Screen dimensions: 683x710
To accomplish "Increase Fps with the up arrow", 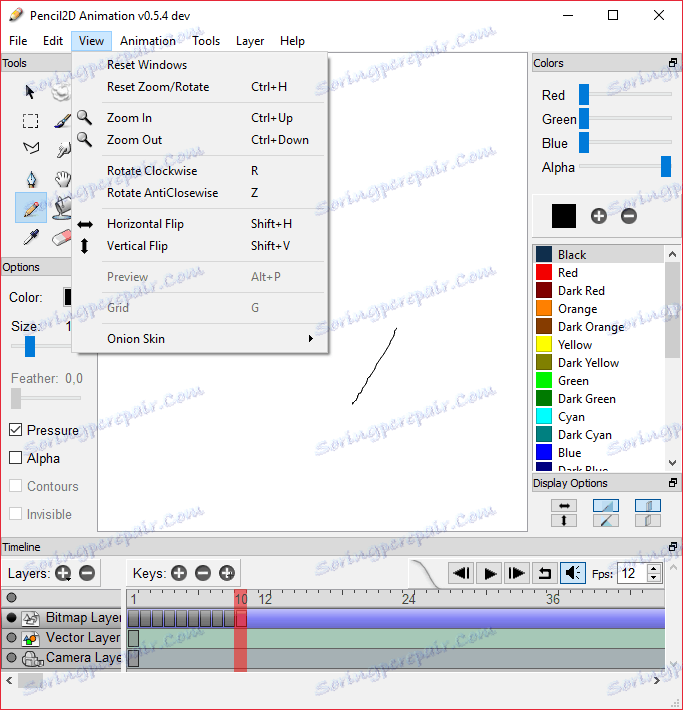I will [654, 569].
